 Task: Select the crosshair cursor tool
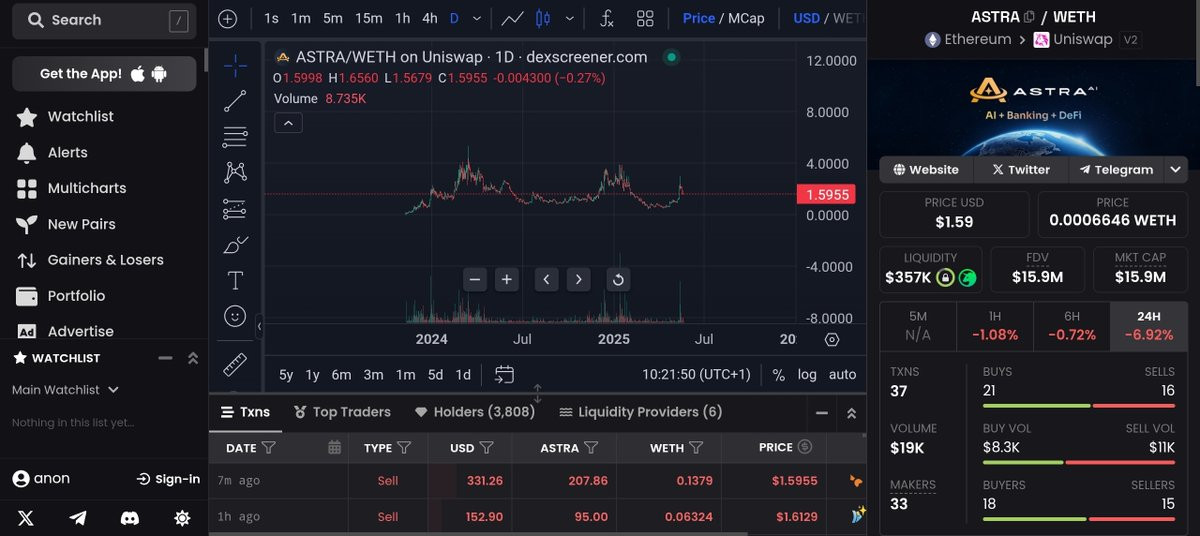tap(235, 66)
